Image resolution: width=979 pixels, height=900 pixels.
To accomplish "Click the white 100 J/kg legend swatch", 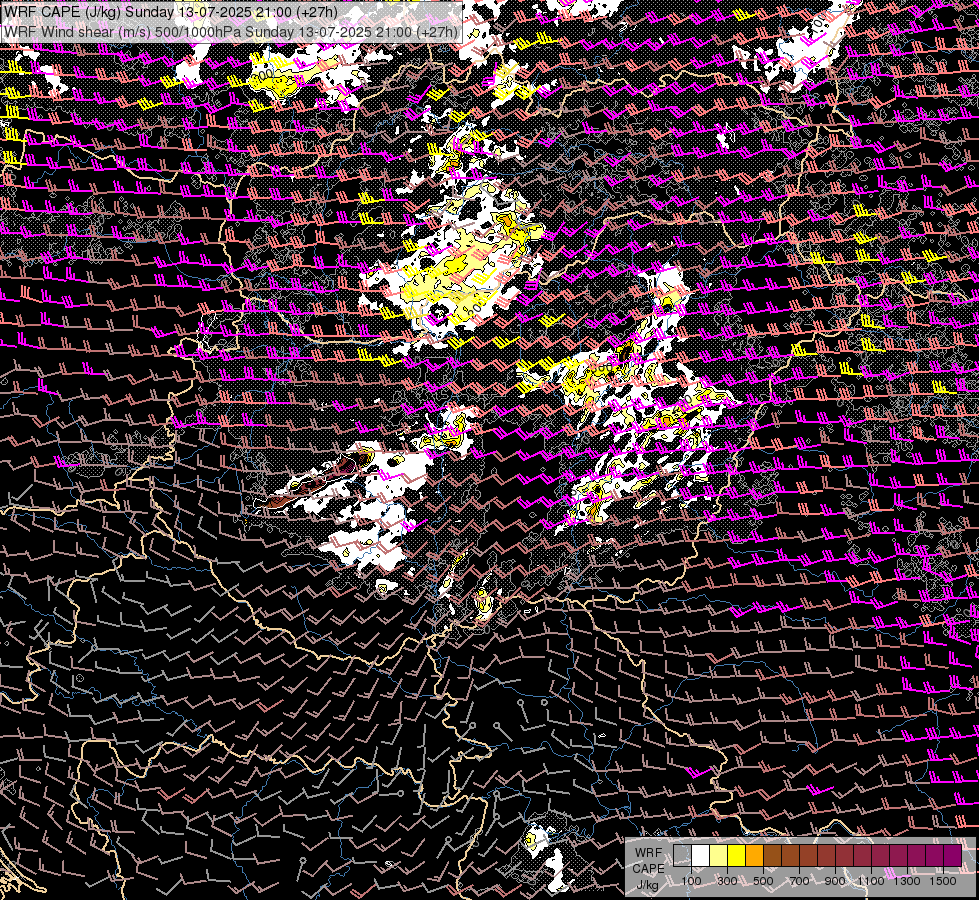I will click(701, 856).
